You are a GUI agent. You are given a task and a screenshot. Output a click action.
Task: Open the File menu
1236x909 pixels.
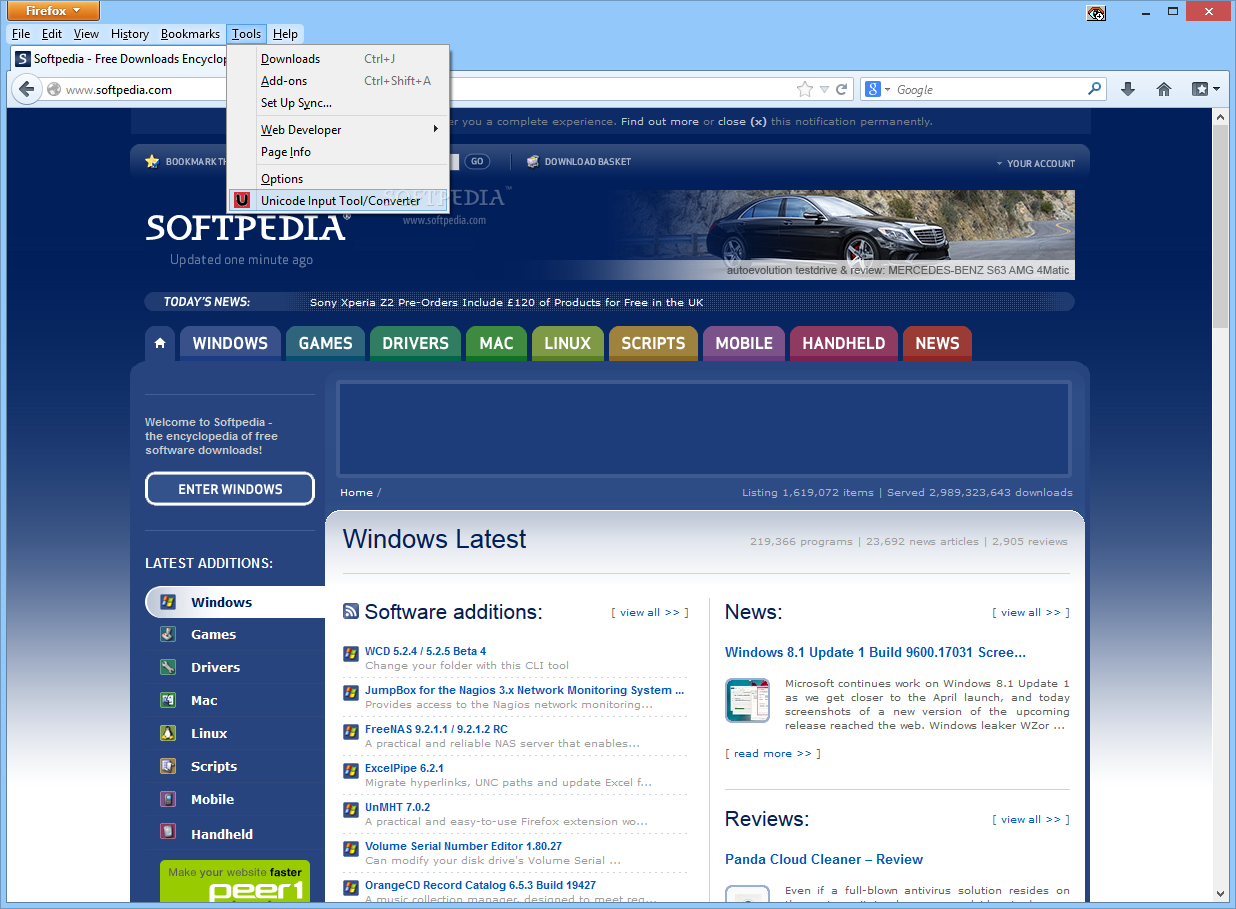pyautogui.click(x=21, y=34)
